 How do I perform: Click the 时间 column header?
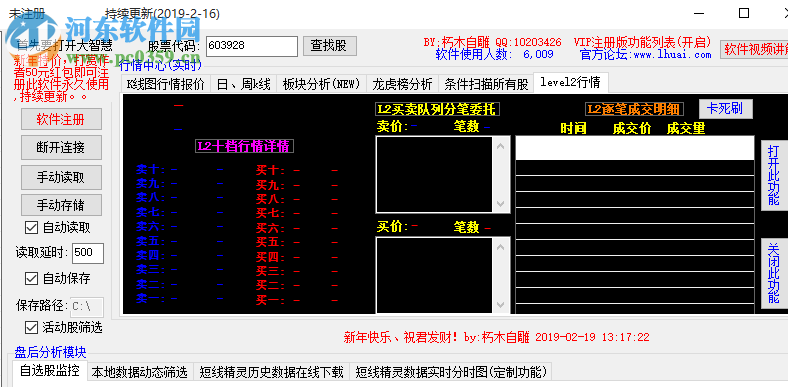pyautogui.click(x=573, y=128)
